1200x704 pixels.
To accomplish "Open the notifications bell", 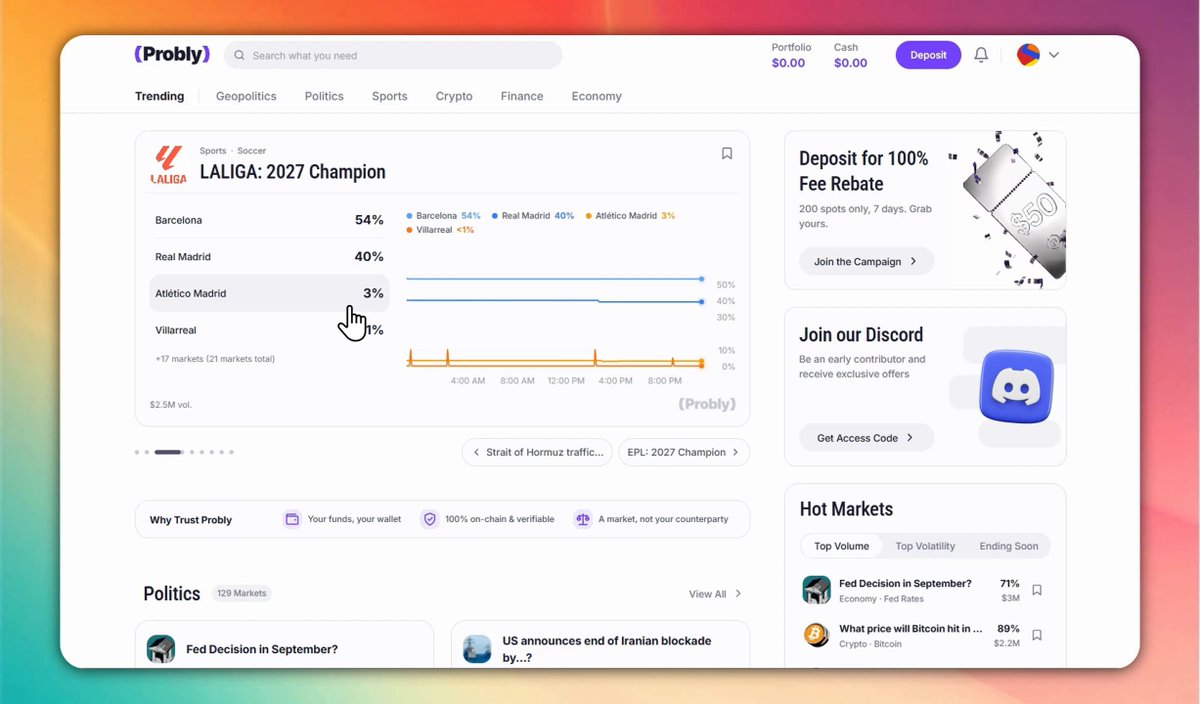I will (981, 55).
